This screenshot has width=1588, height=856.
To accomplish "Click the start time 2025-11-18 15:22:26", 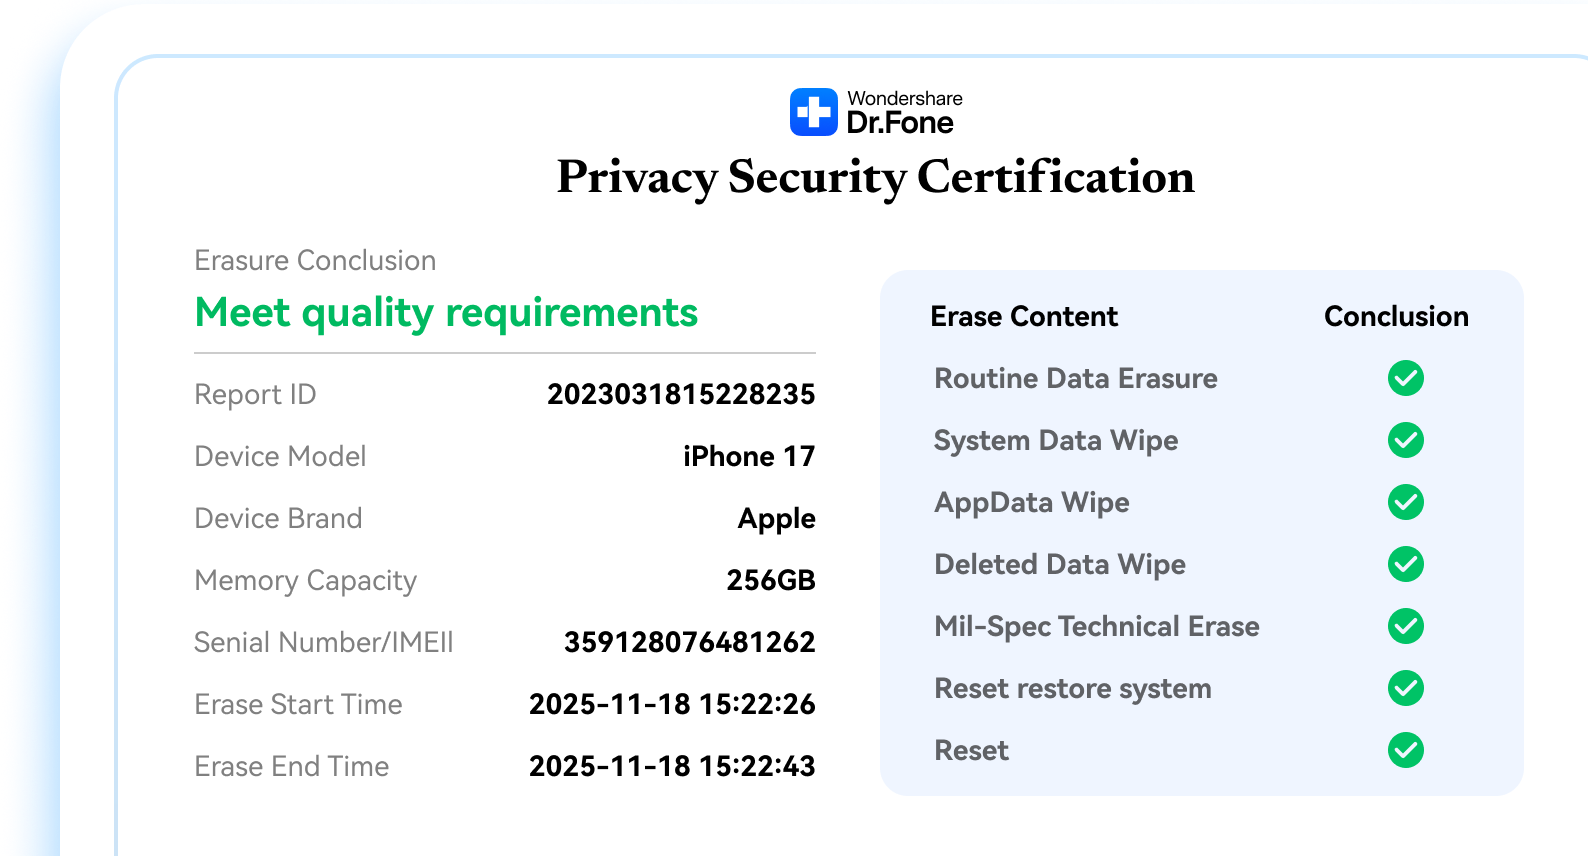I will [x=672, y=704].
